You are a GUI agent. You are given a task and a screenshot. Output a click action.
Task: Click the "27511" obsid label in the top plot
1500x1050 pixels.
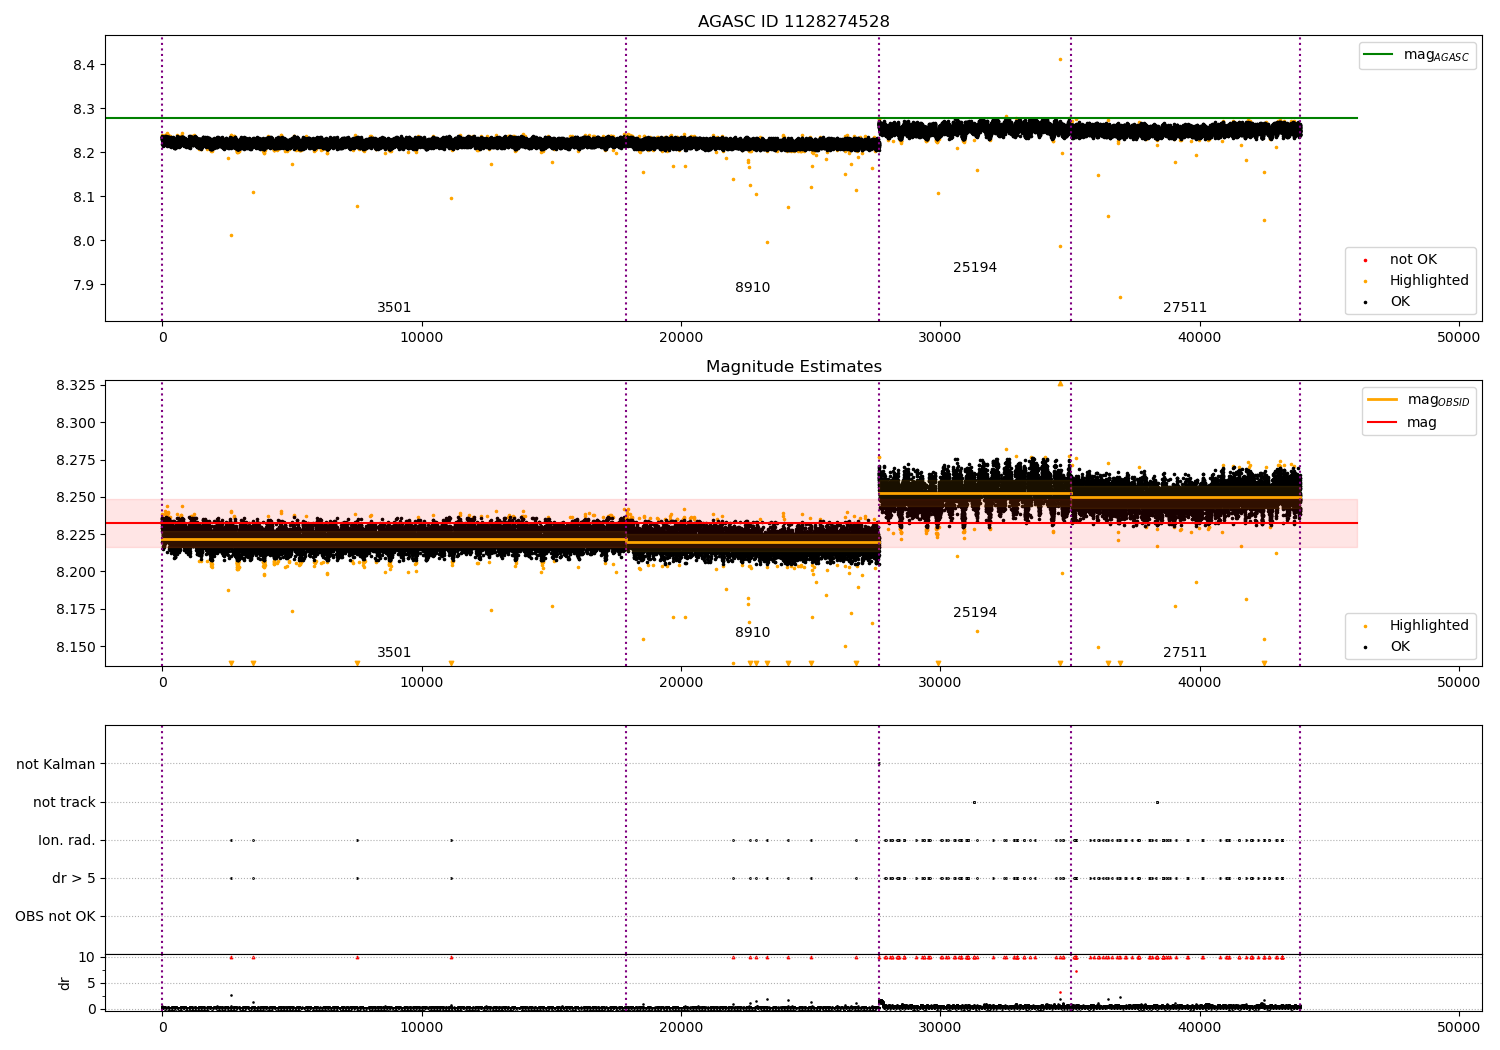click(1185, 308)
